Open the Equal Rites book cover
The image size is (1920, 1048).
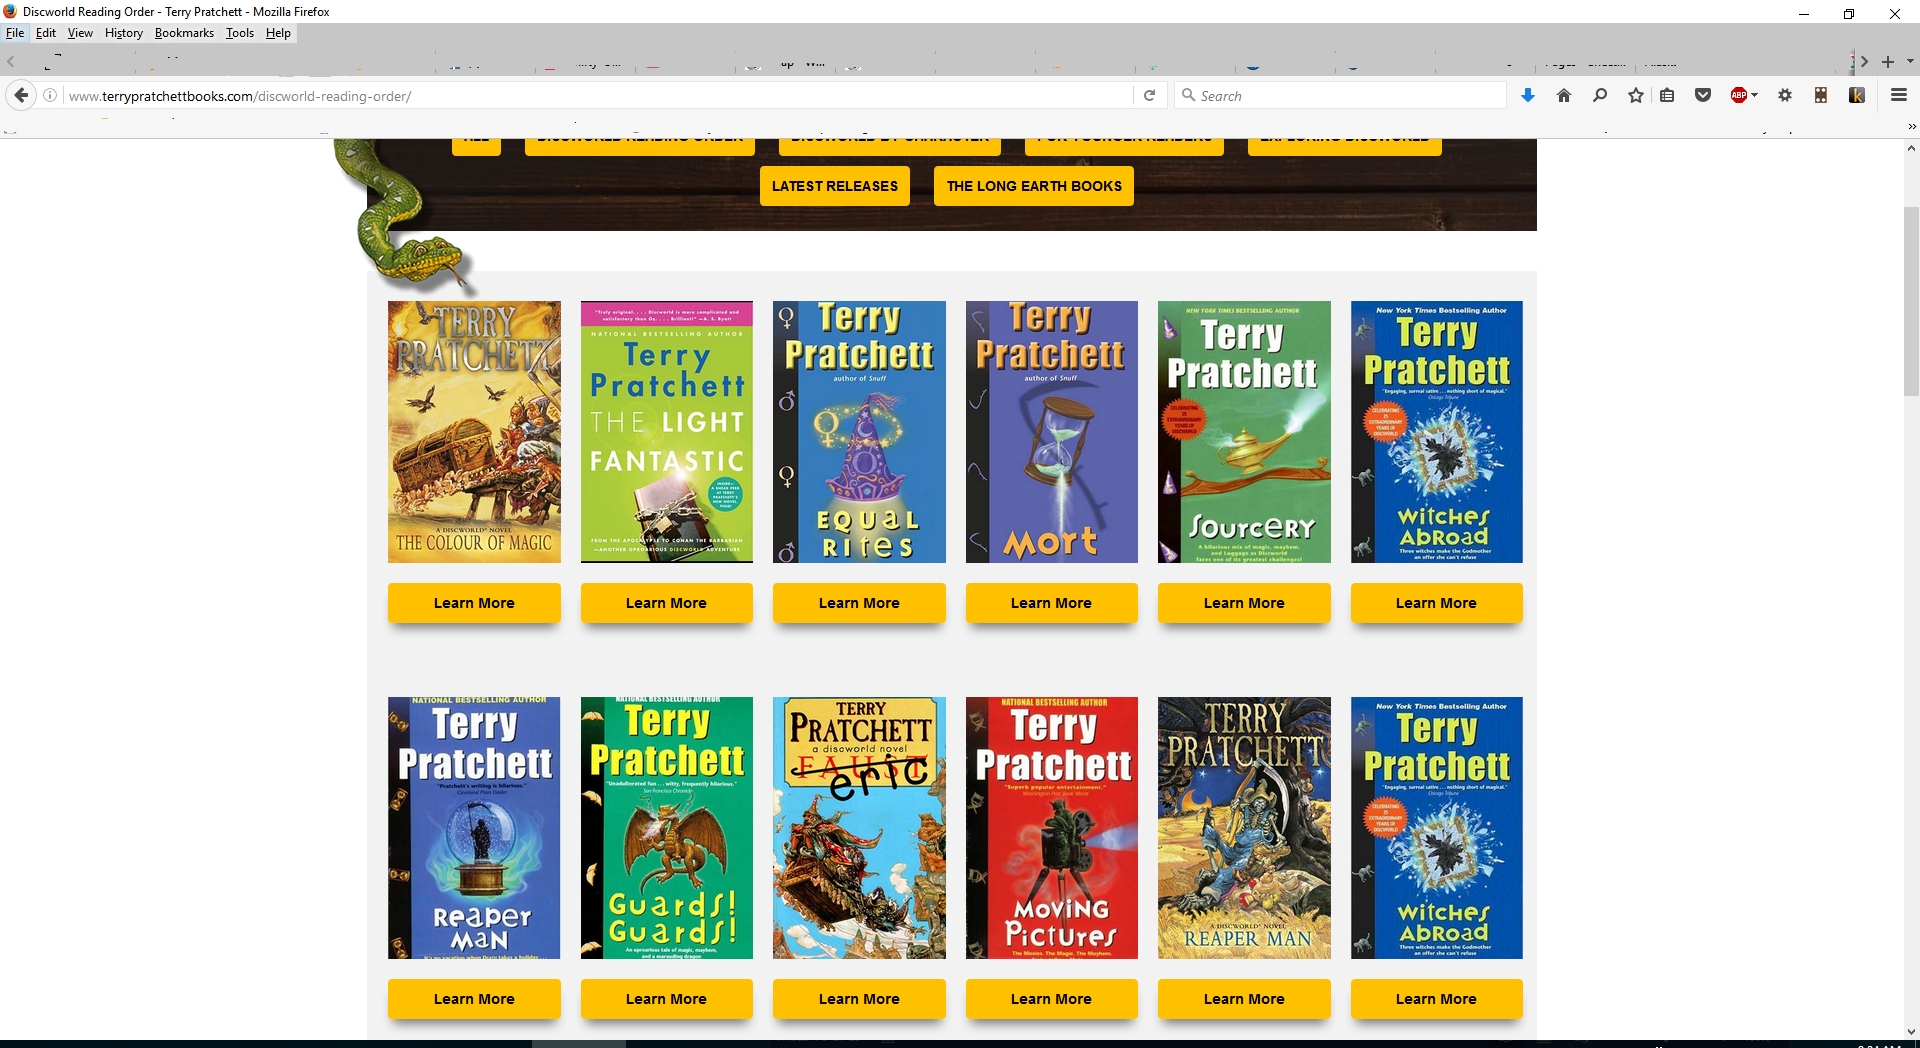859,432
